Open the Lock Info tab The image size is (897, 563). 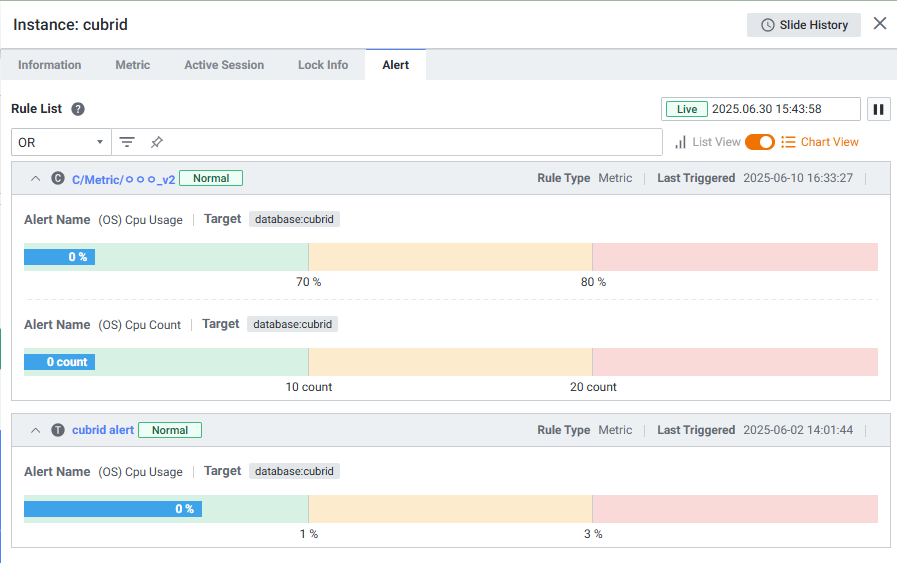pos(323,65)
